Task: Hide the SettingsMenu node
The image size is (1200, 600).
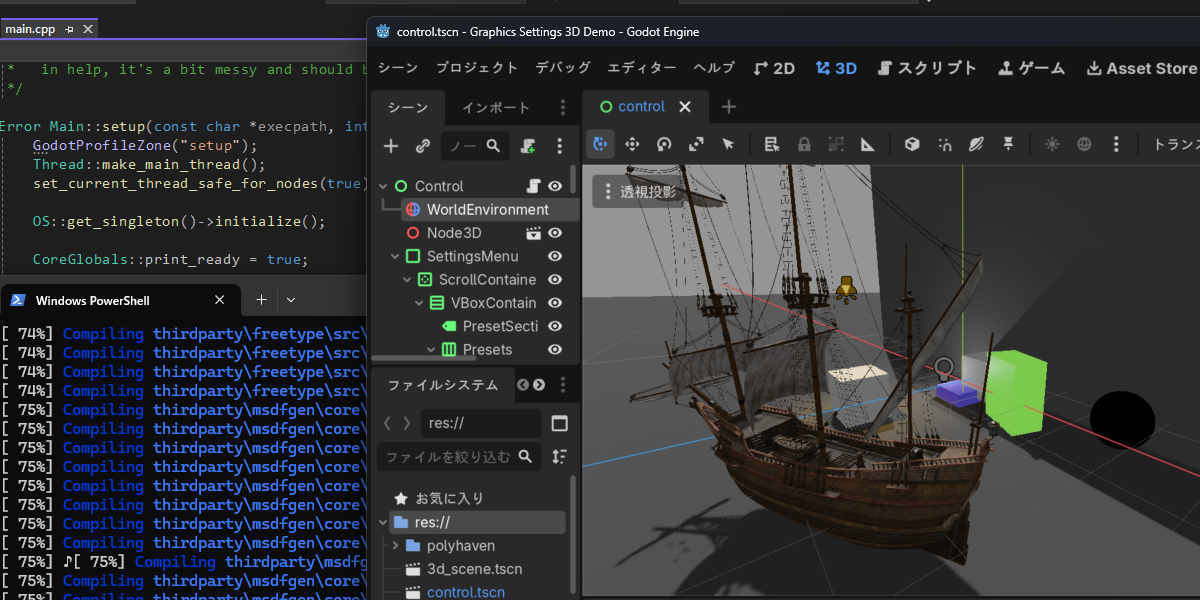Action: pyautogui.click(x=555, y=256)
